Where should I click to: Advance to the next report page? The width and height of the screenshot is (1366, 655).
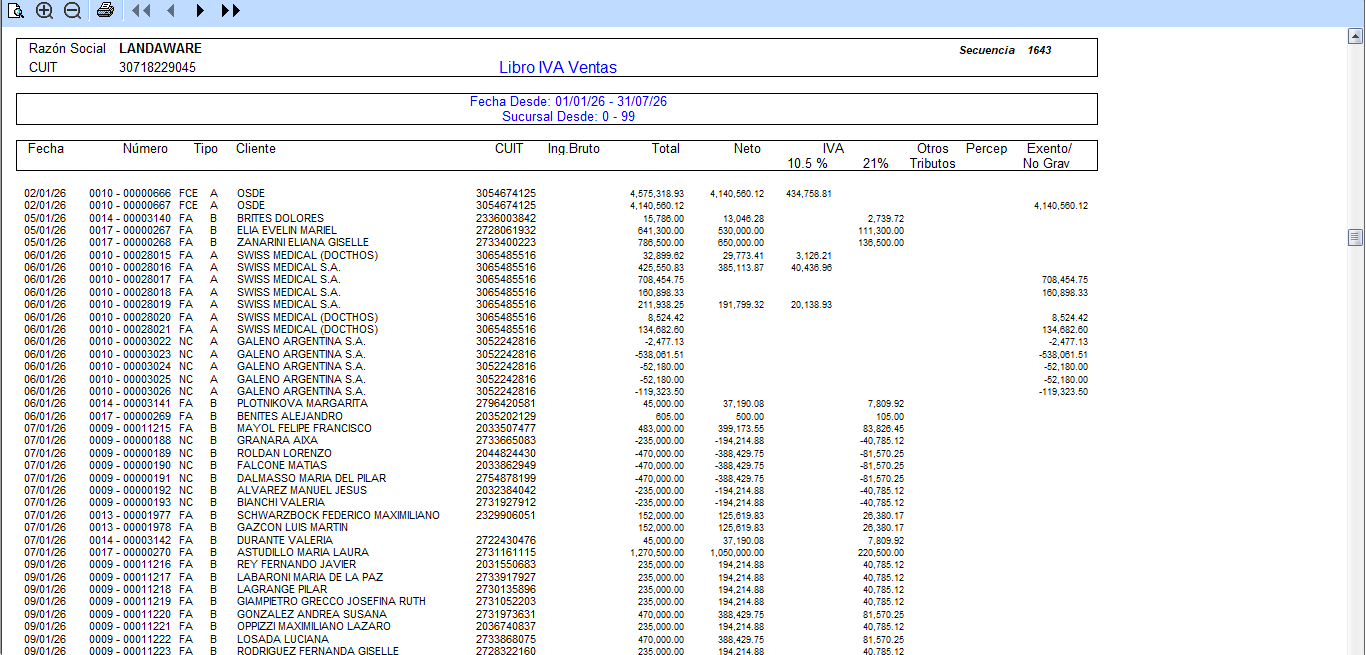200,11
